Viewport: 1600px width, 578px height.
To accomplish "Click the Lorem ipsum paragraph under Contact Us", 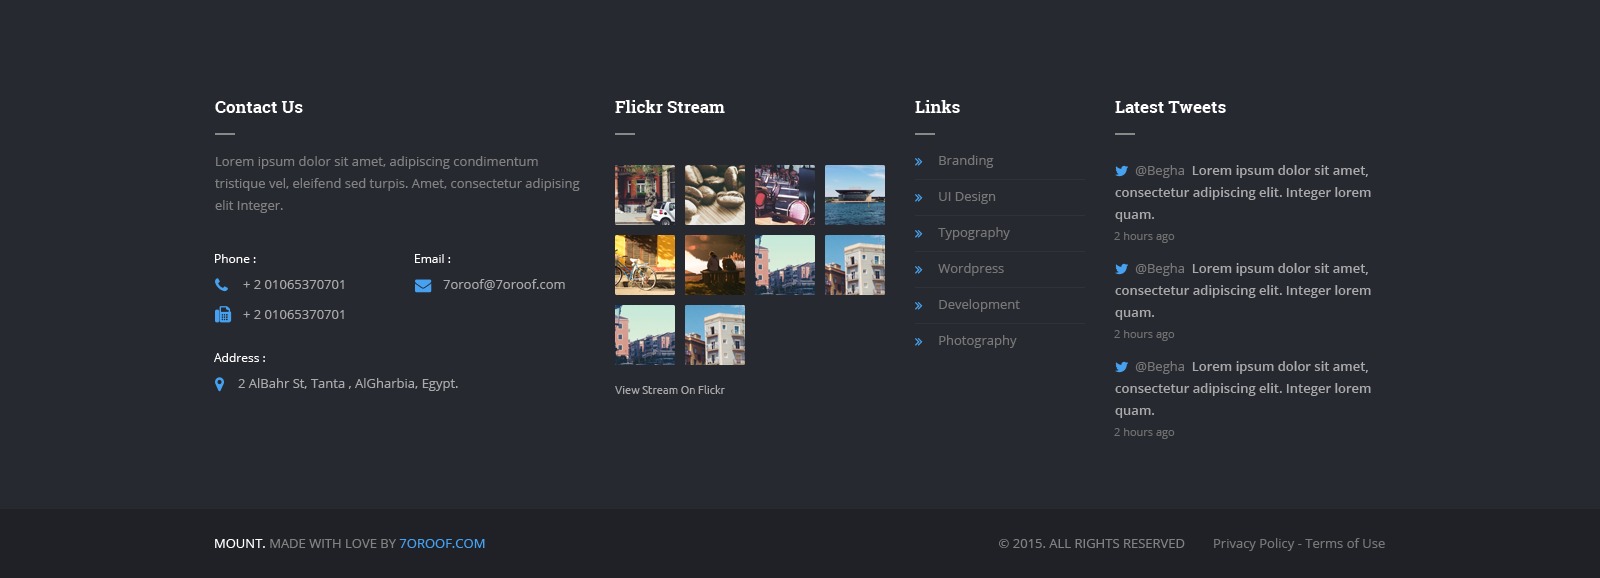I will point(397,184).
